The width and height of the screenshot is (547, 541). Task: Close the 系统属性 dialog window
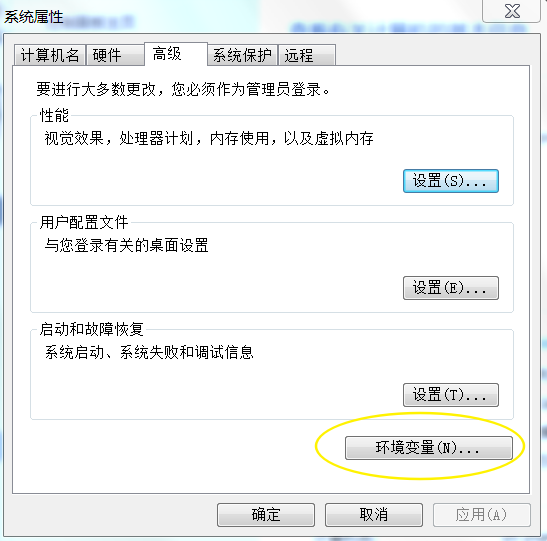click(x=511, y=11)
